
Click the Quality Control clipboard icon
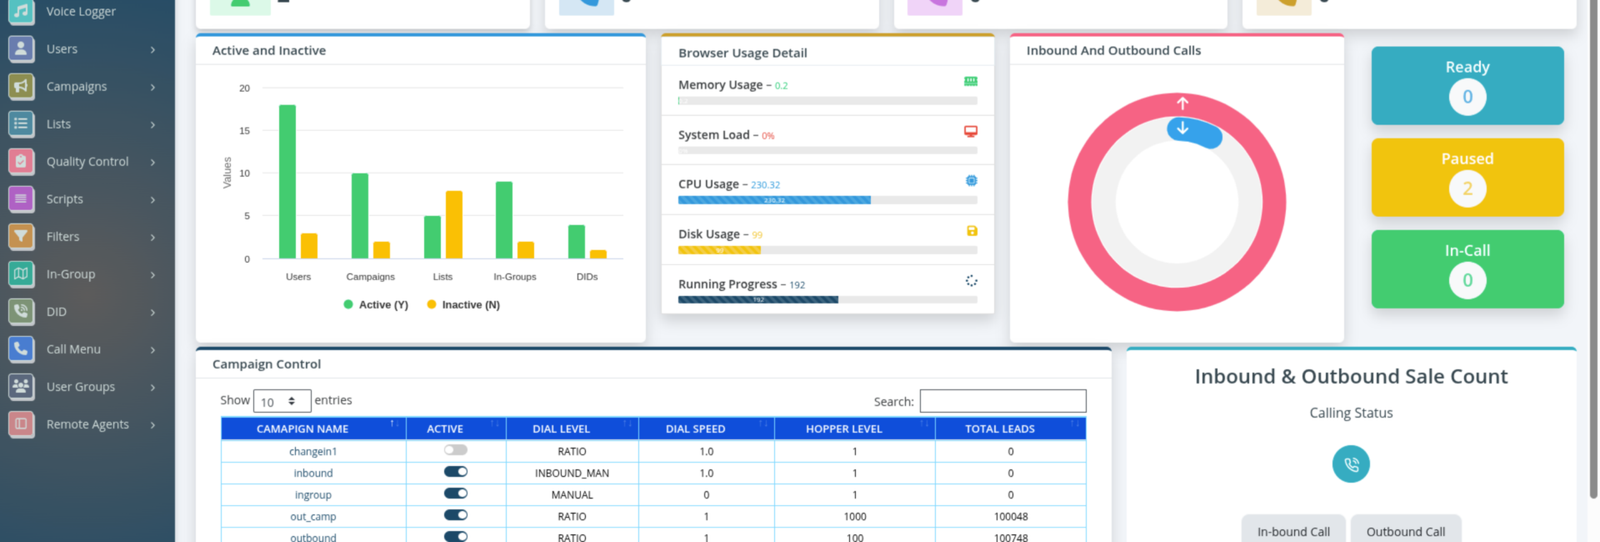tap(21, 161)
